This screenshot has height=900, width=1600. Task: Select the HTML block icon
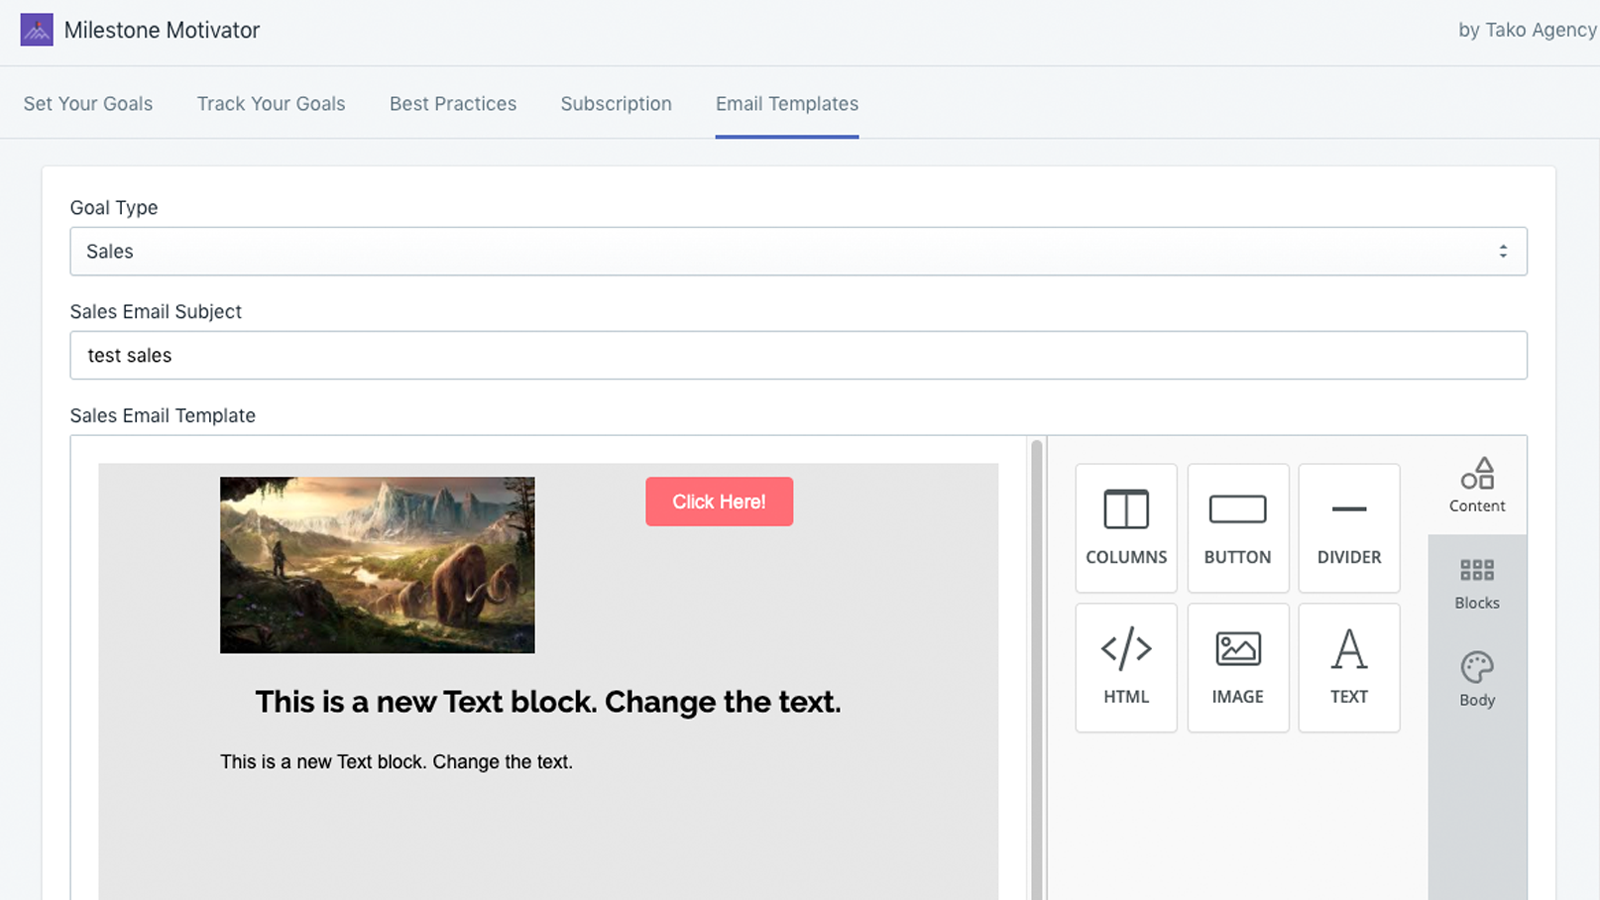coord(1126,667)
